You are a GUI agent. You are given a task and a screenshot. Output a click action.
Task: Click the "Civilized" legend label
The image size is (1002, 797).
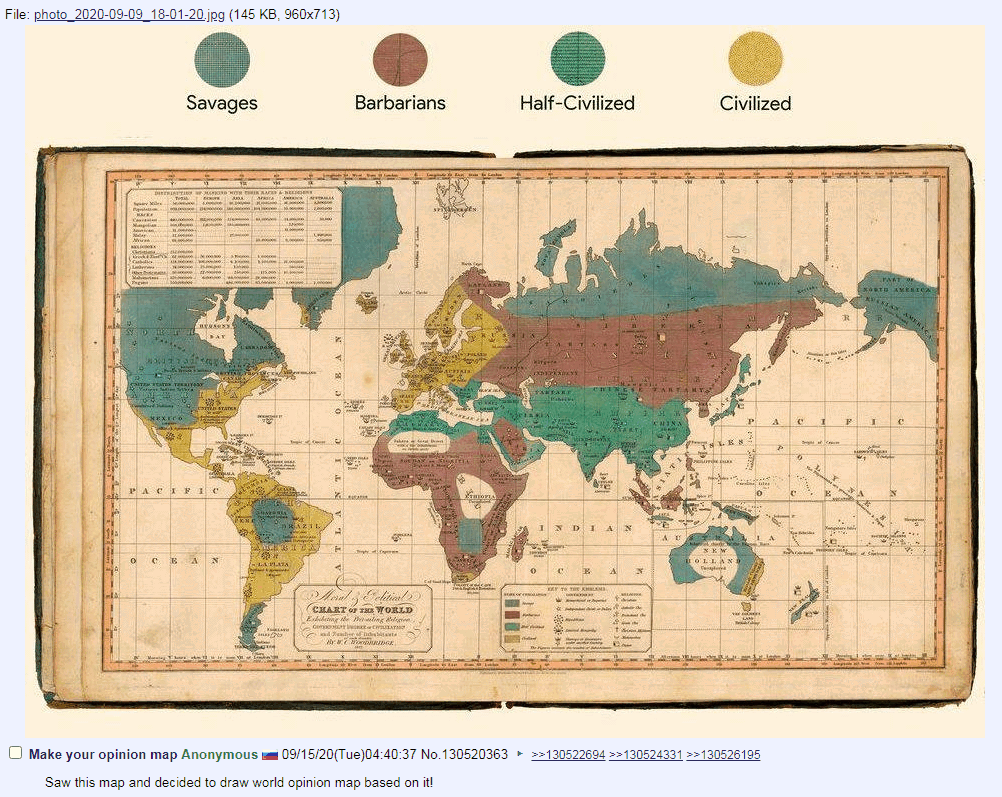[x=755, y=103]
